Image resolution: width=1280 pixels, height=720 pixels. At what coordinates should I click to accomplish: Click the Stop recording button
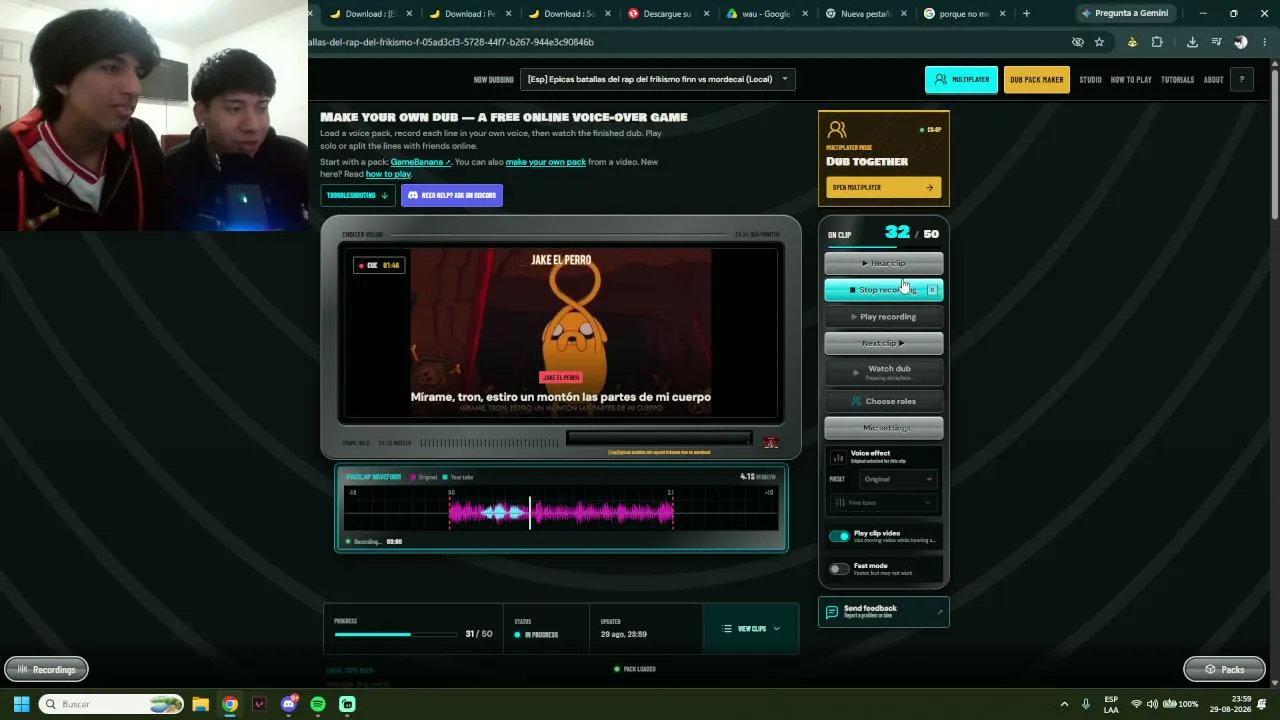pos(883,290)
